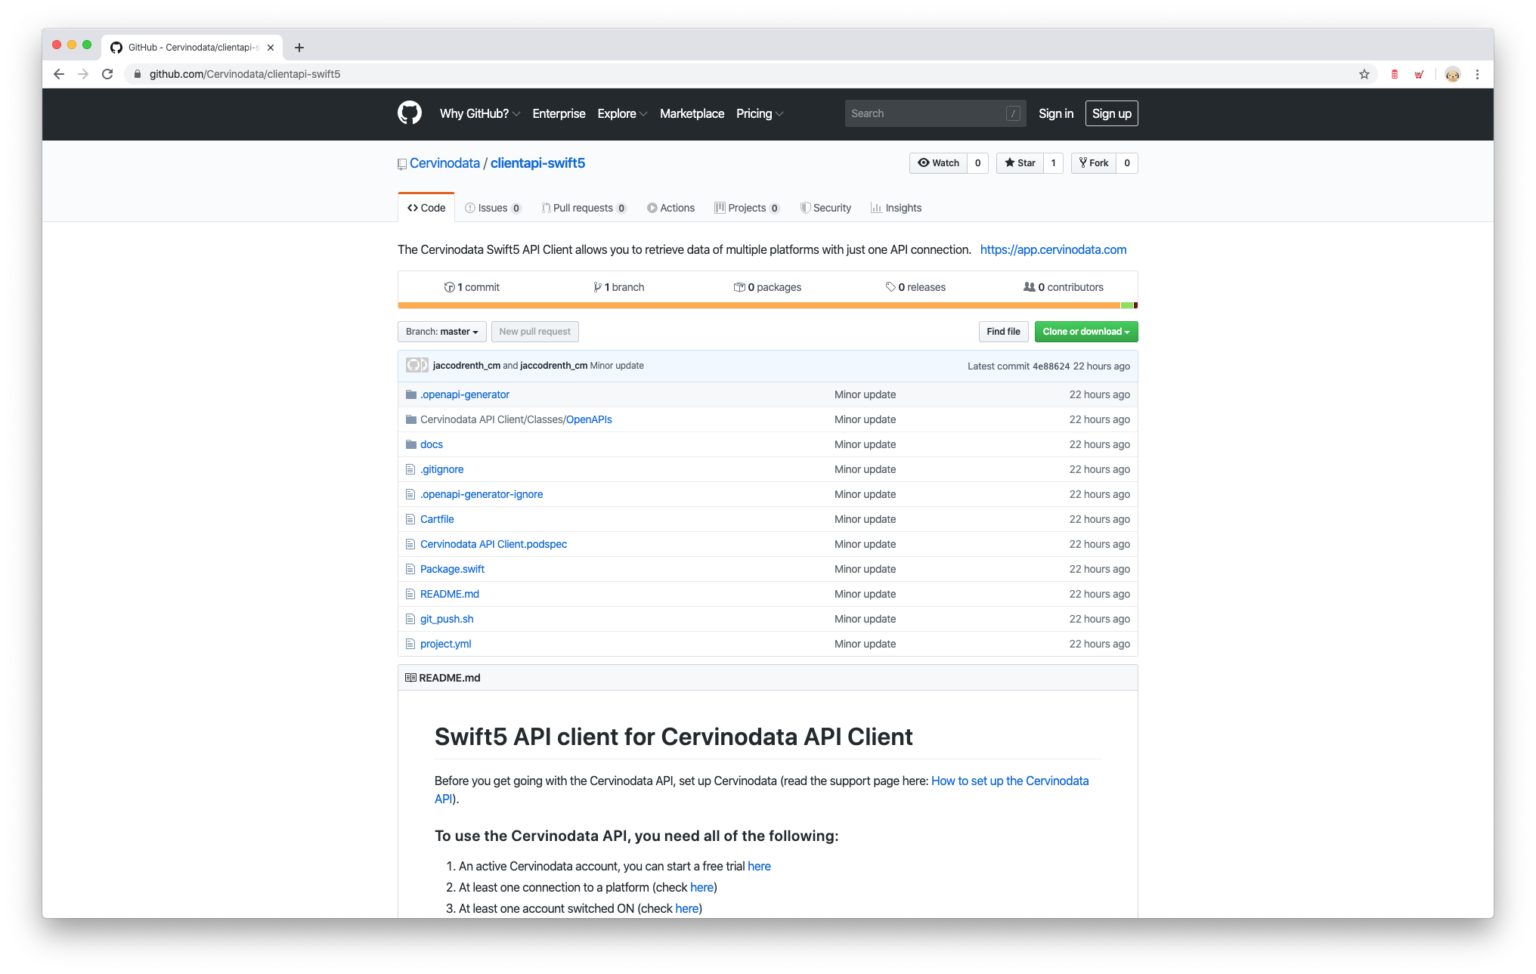Open the How to set up Cervinodata link
Screen dimensions: 1536x974
pos(1009,780)
